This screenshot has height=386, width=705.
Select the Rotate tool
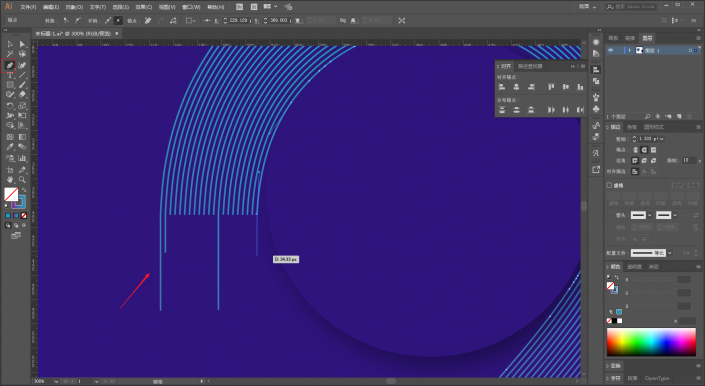click(x=10, y=106)
